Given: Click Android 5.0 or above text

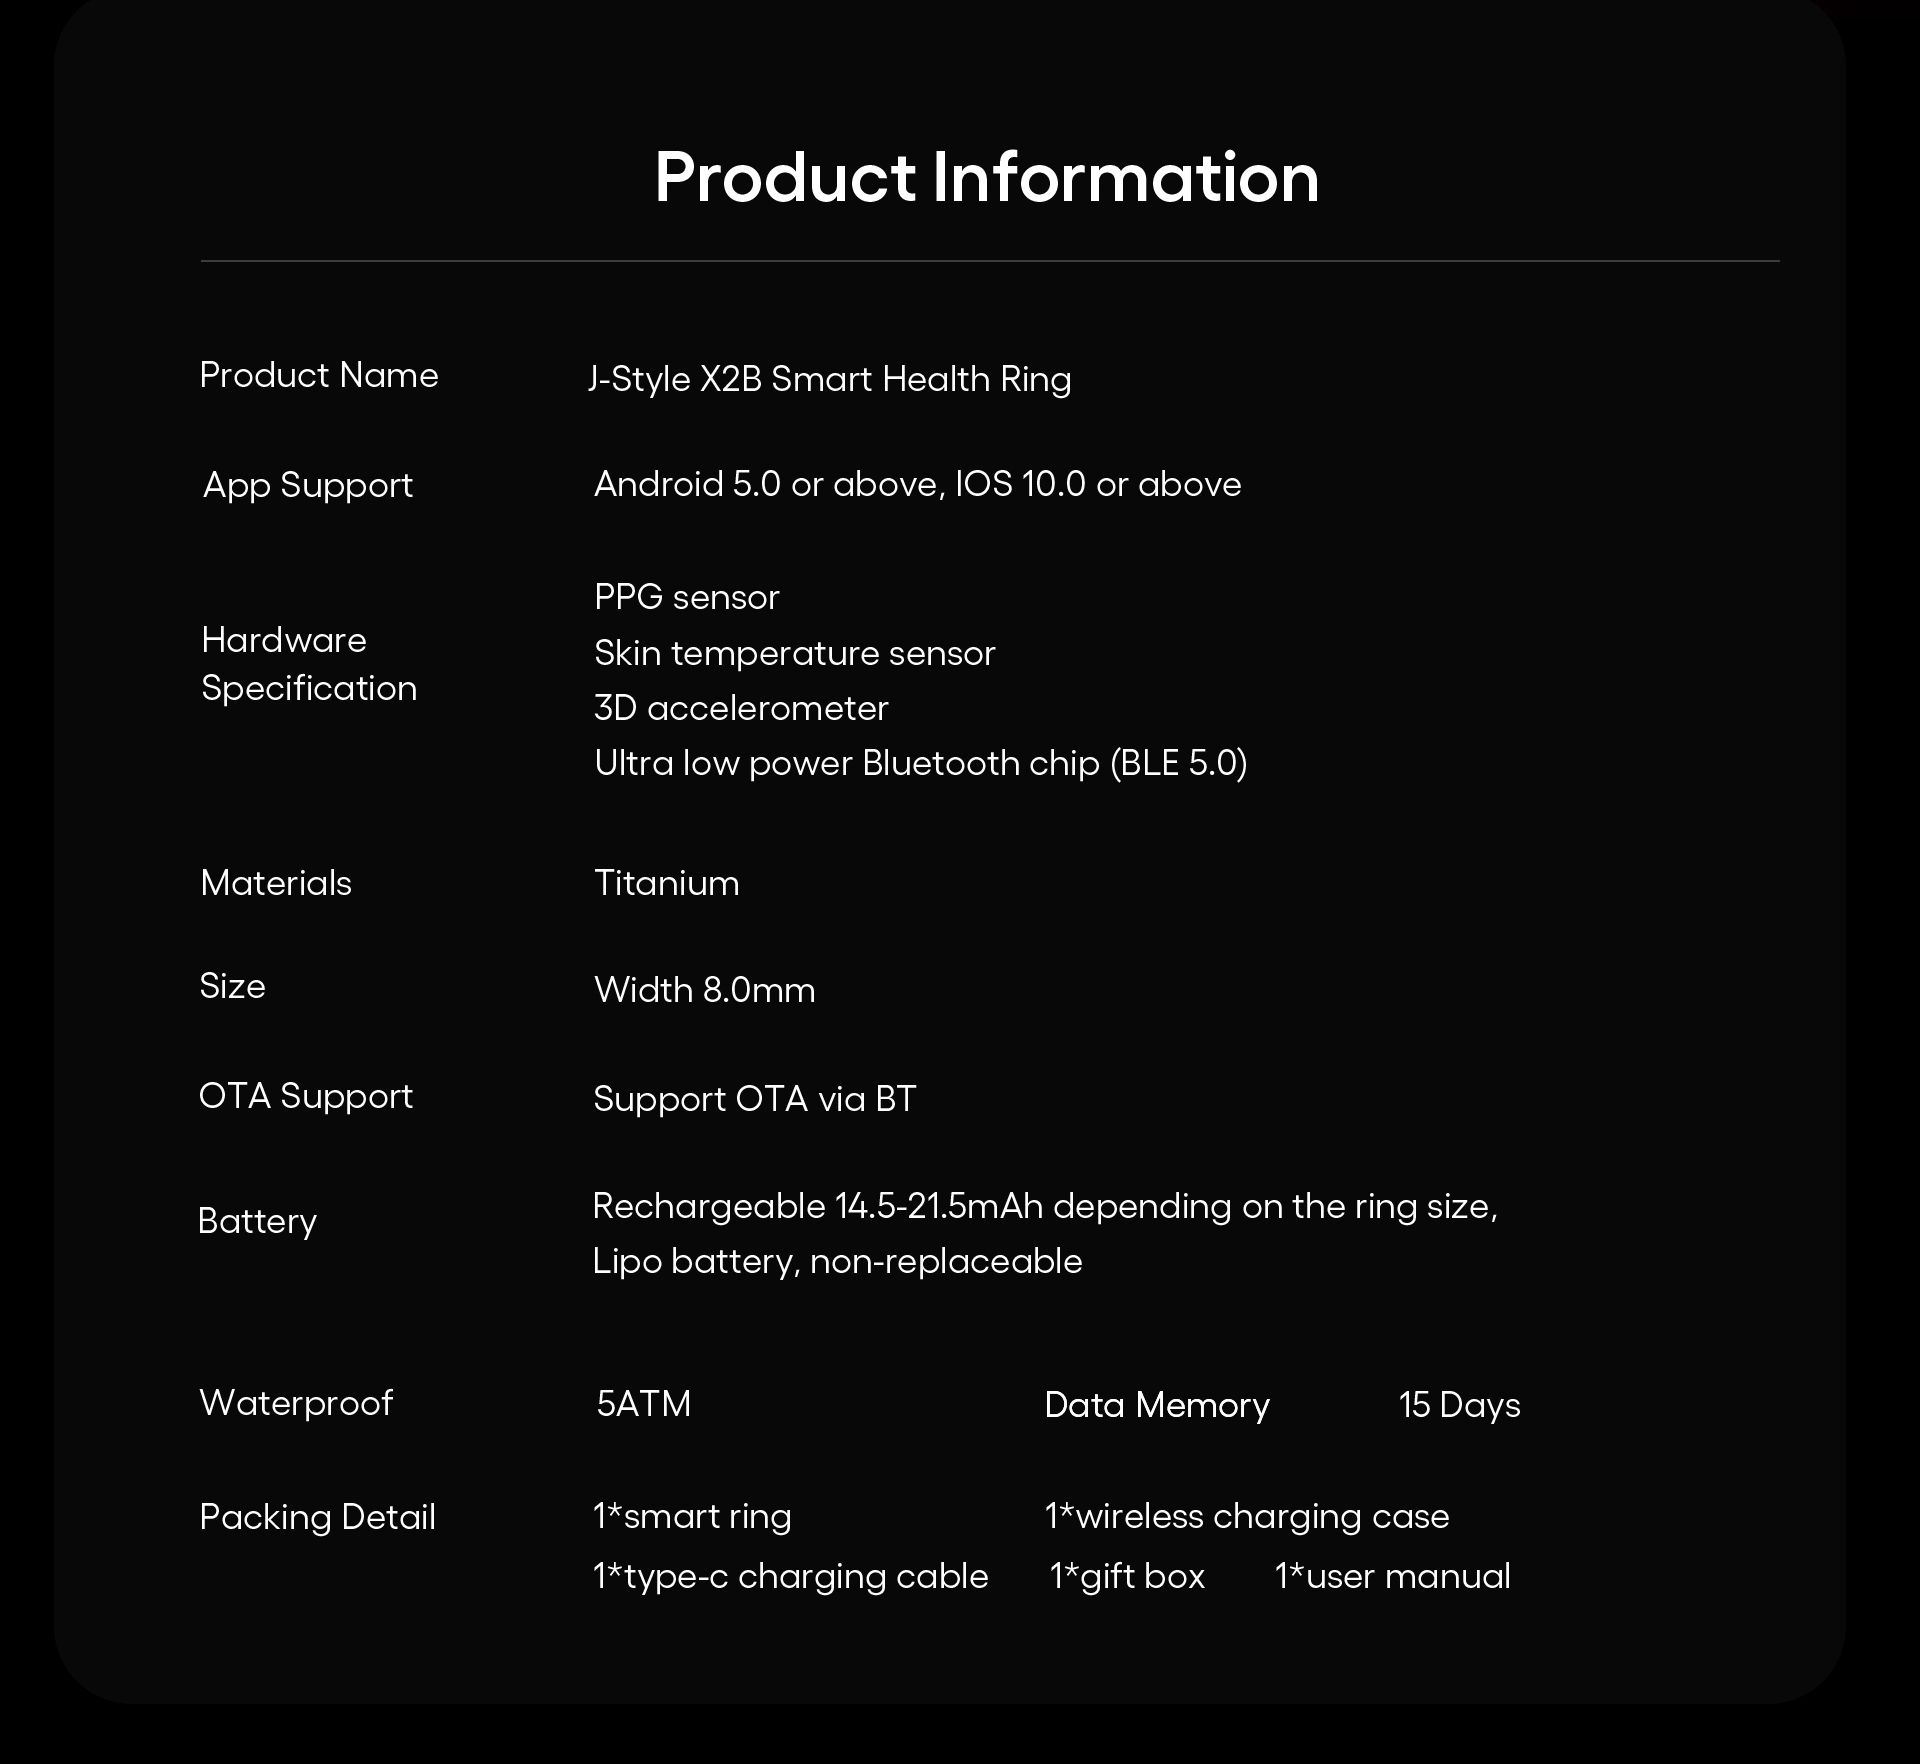Looking at the screenshot, I should point(767,484).
